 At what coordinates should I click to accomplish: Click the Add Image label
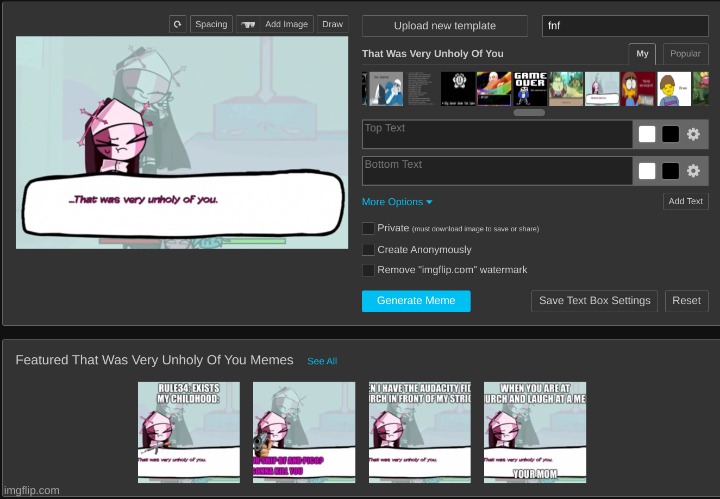pyautogui.click(x=287, y=24)
